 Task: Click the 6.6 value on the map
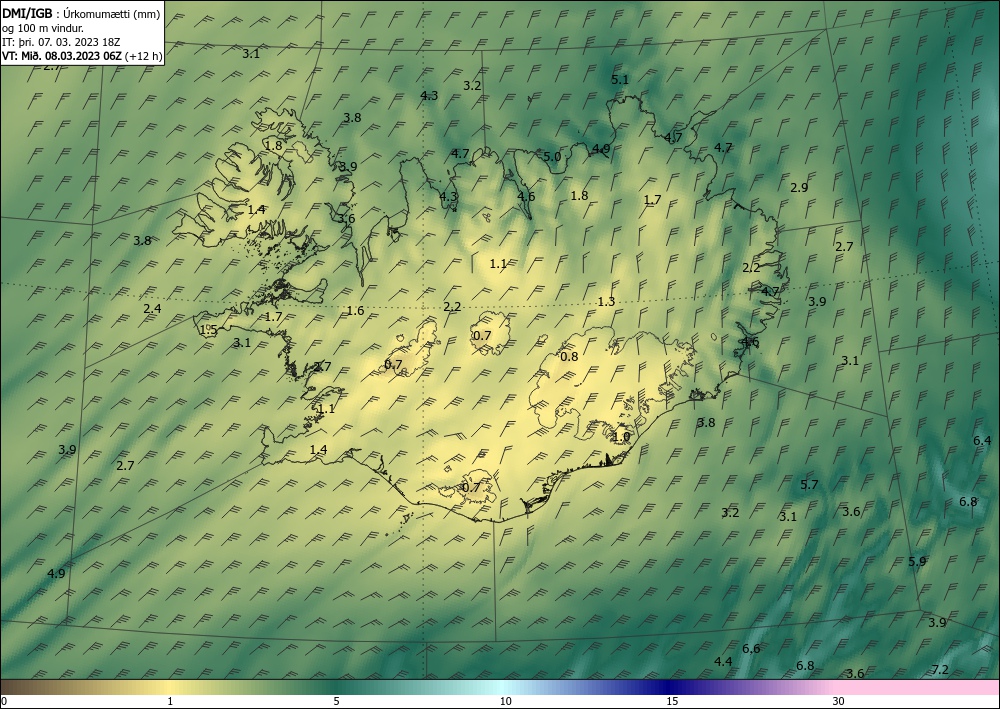[x=751, y=648]
